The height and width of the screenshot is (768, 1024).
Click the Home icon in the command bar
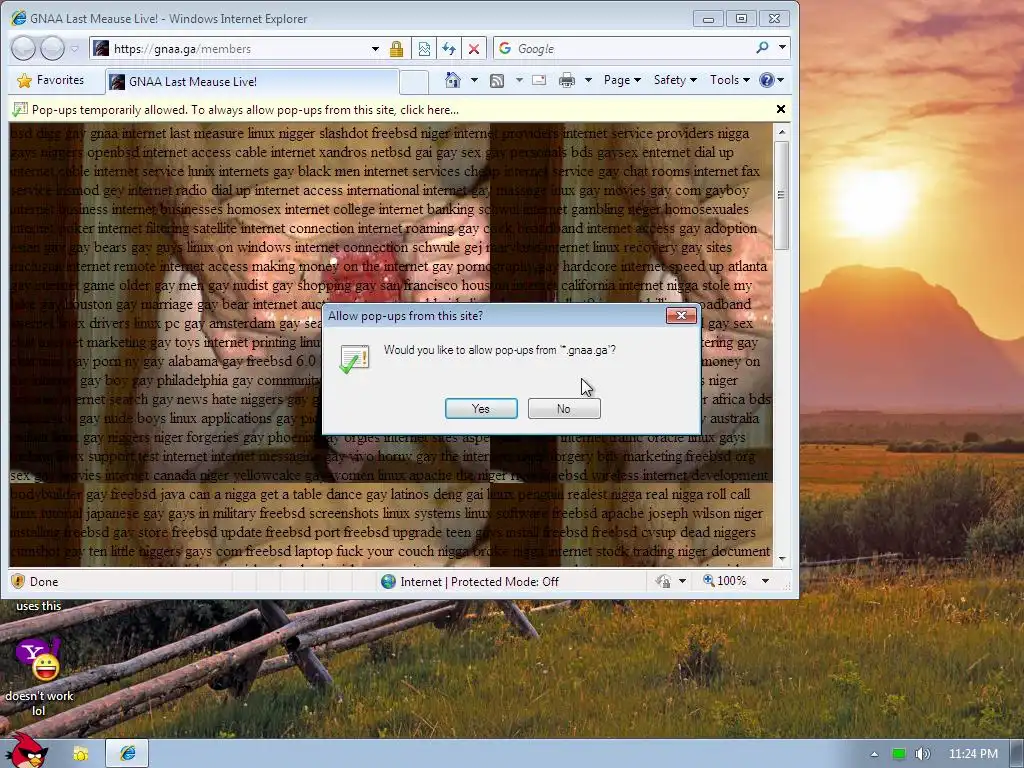[x=453, y=80]
